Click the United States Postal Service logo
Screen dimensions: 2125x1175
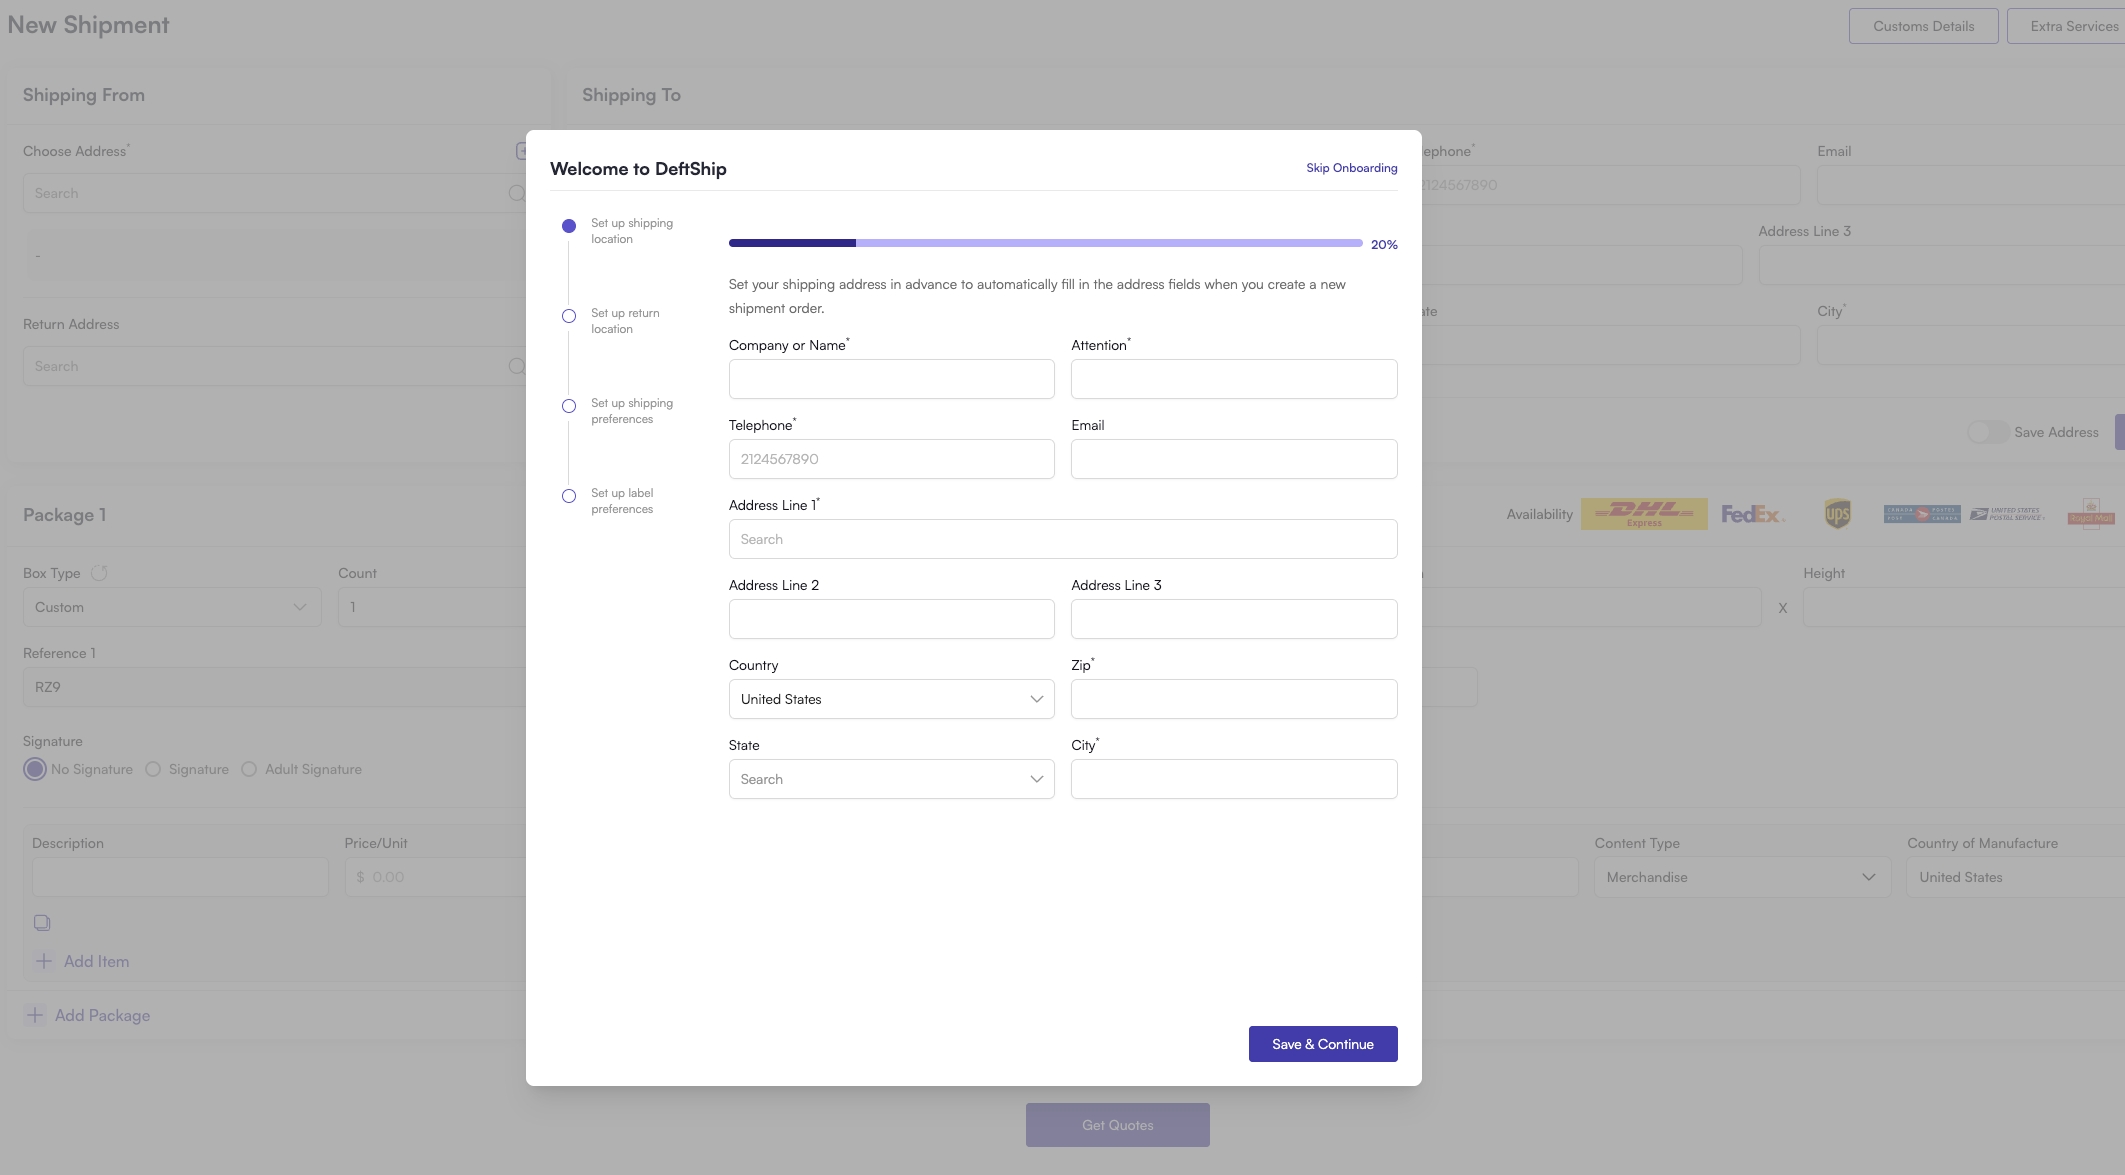2007,514
